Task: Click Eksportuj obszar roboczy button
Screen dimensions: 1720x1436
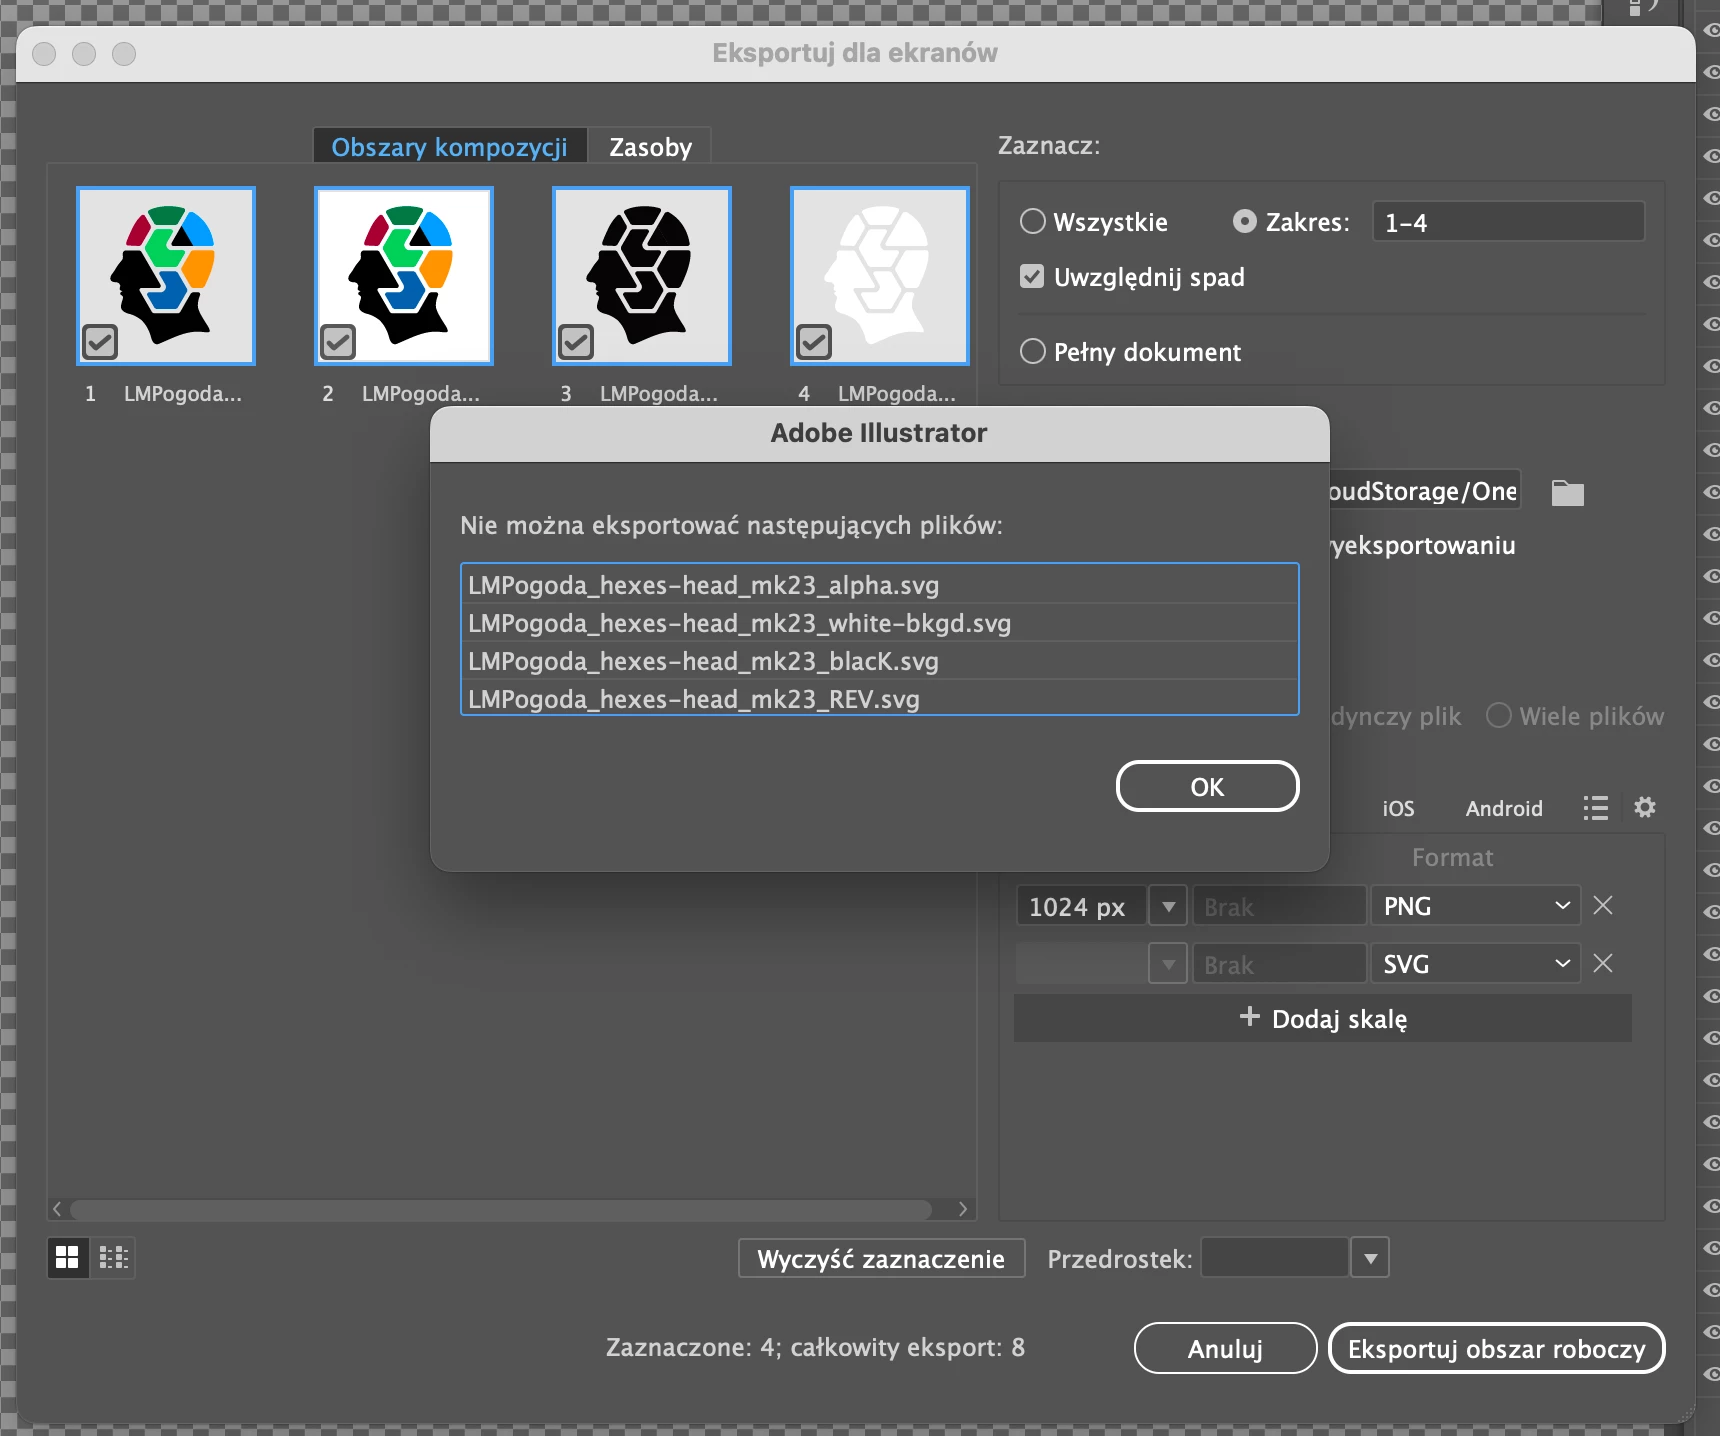Action: [1496, 1348]
